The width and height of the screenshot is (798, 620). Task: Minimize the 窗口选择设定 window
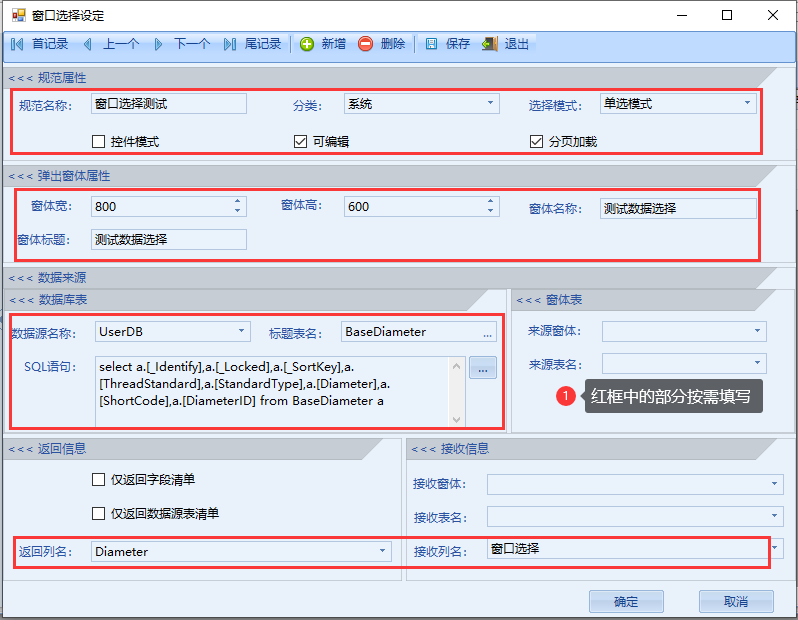pyautogui.click(x=682, y=15)
